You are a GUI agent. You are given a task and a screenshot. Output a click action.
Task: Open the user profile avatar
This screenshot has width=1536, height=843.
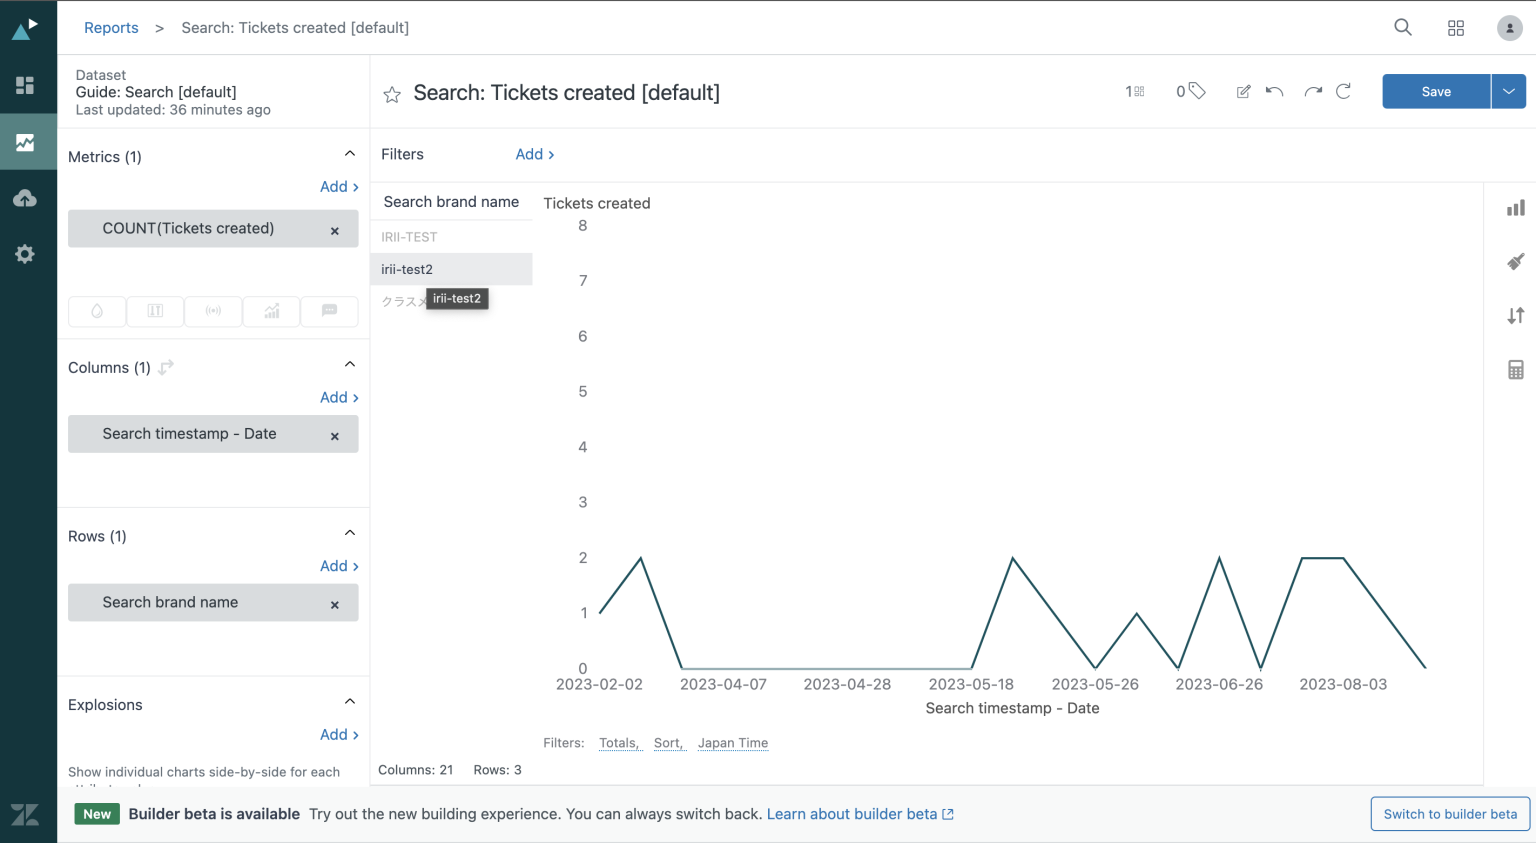pyautogui.click(x=1509, y=28)
